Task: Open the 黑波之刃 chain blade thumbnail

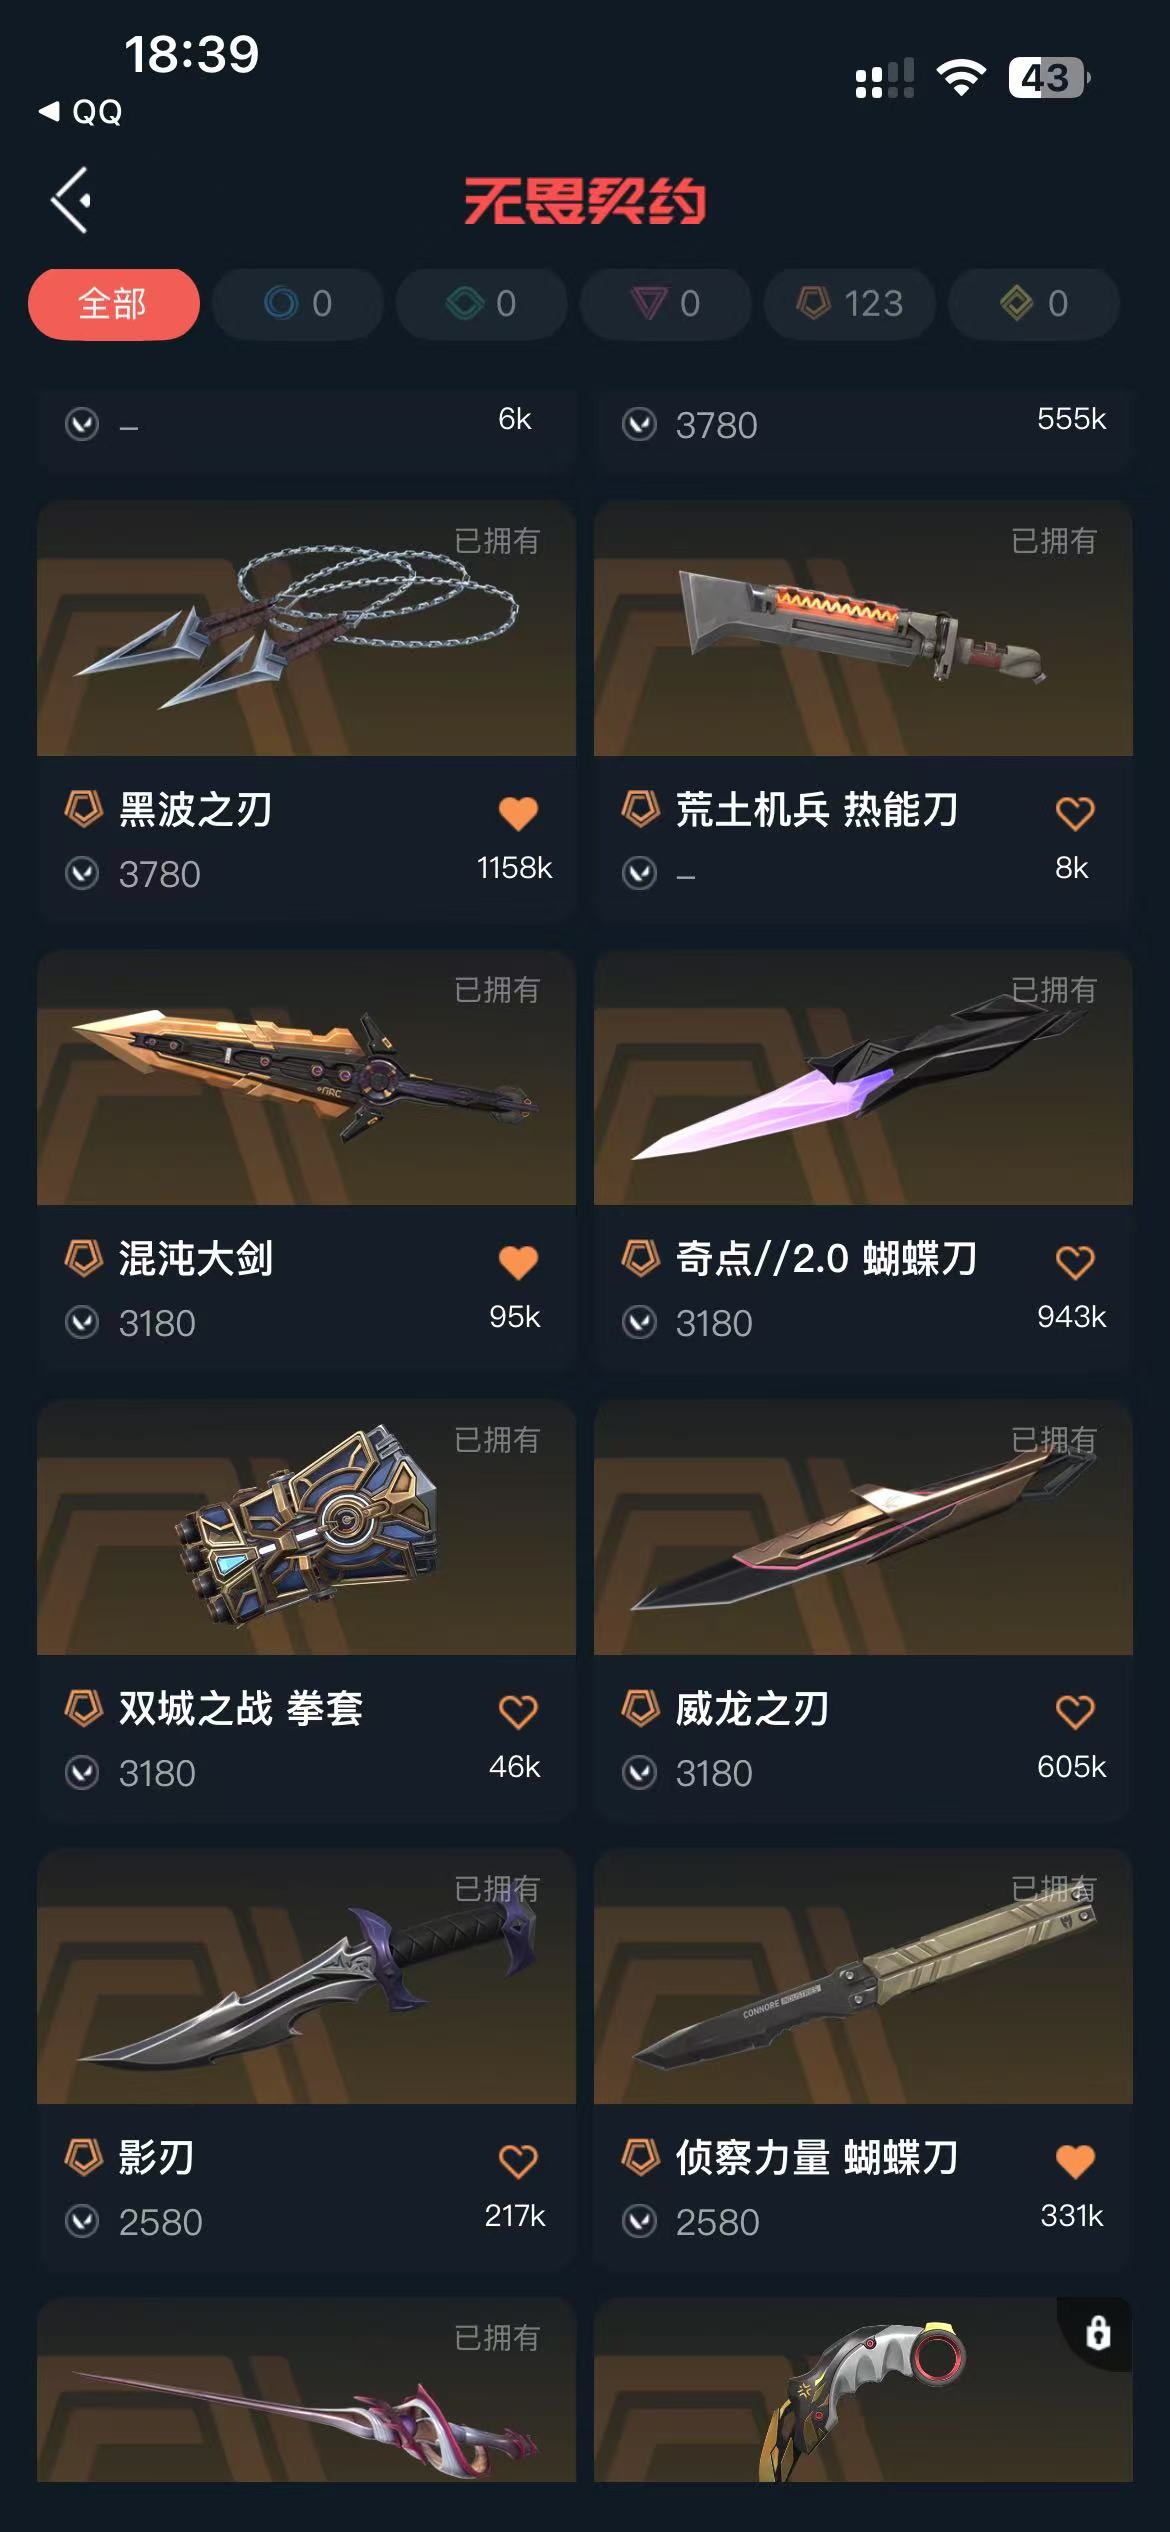Action: pos(306,628)
